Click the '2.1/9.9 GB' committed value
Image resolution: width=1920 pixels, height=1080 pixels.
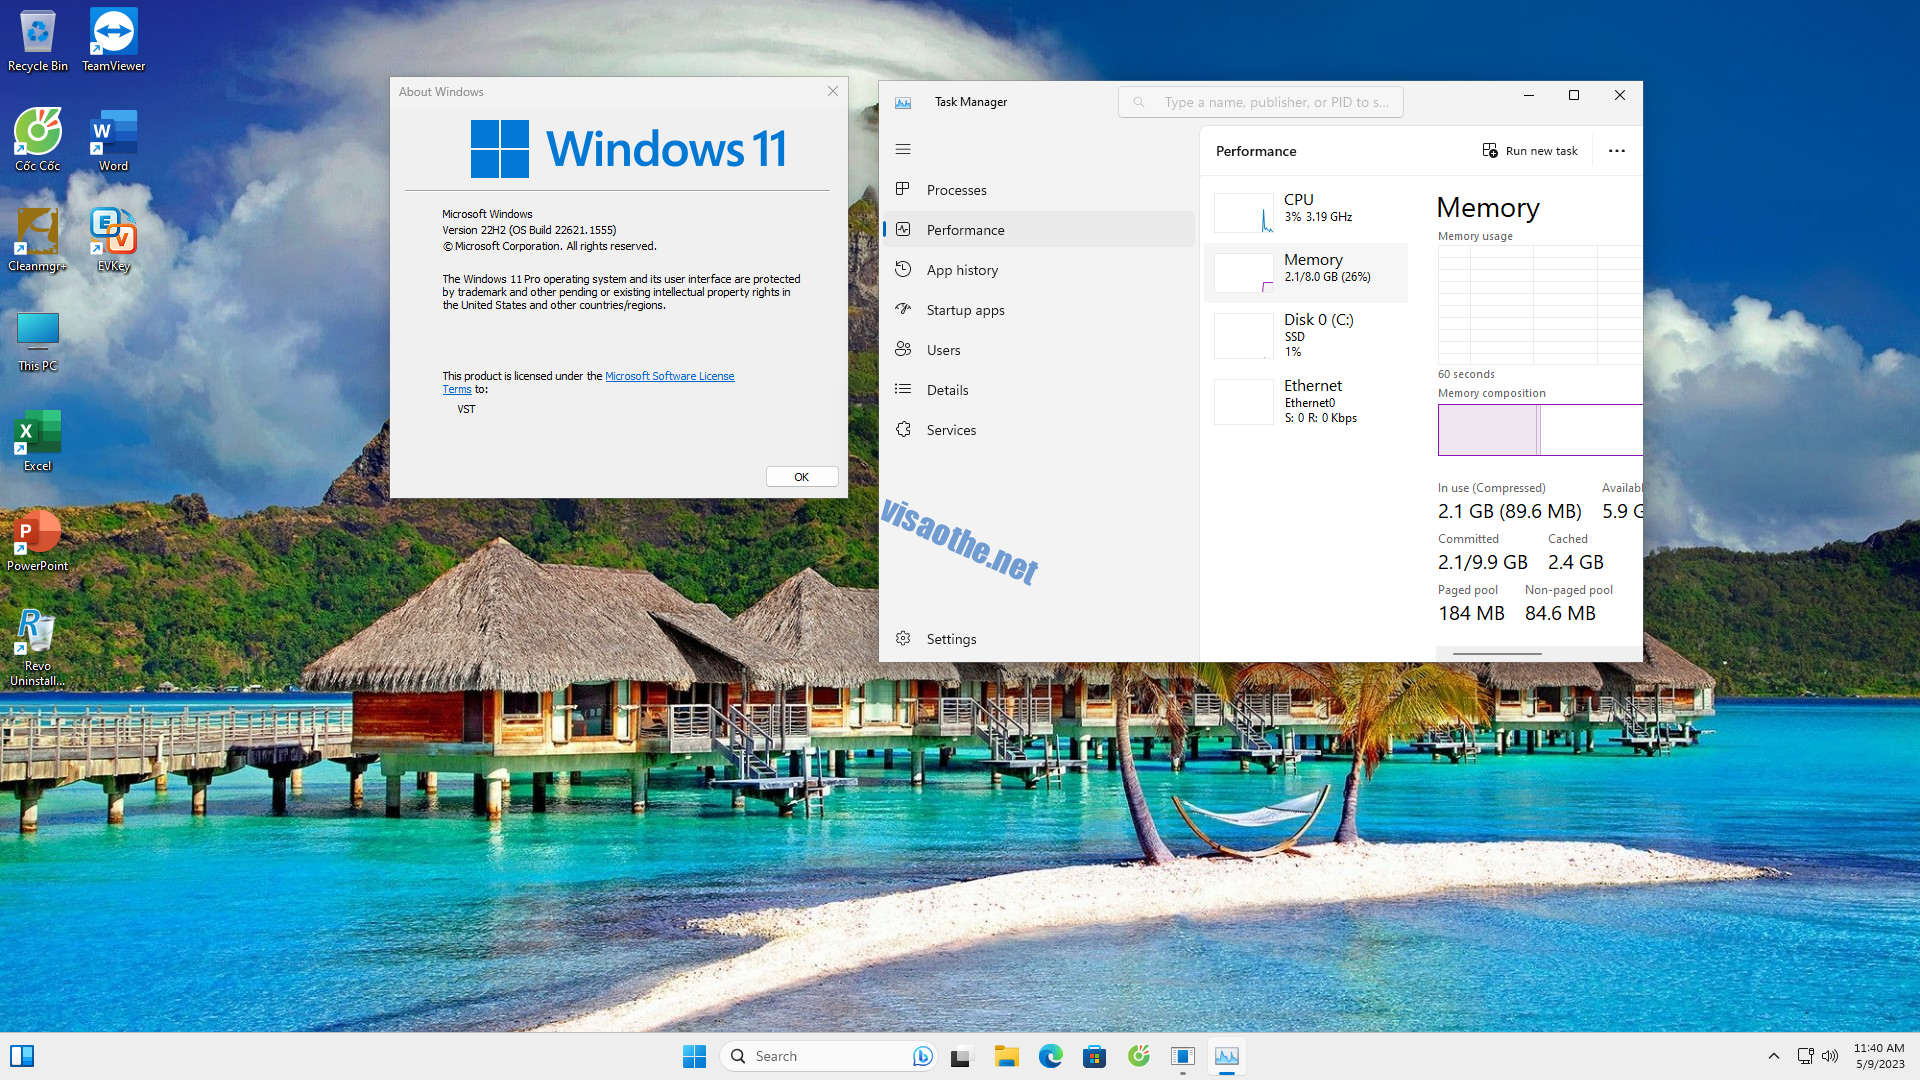[x=1483, y=562]
